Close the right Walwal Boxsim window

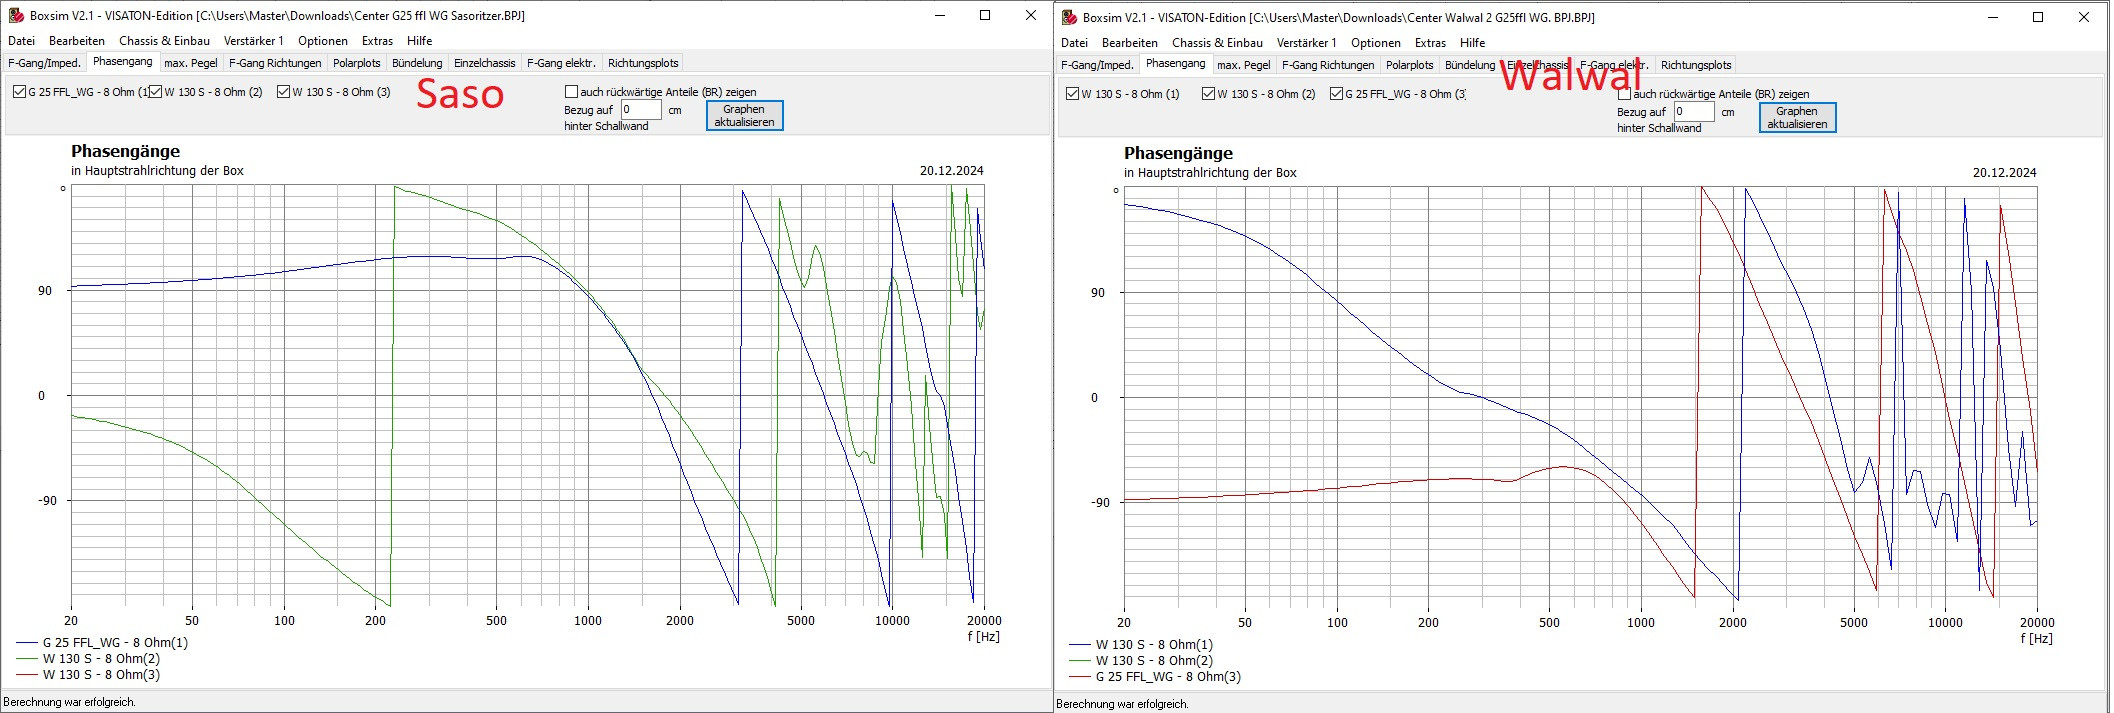click(x=2084, y=17)
